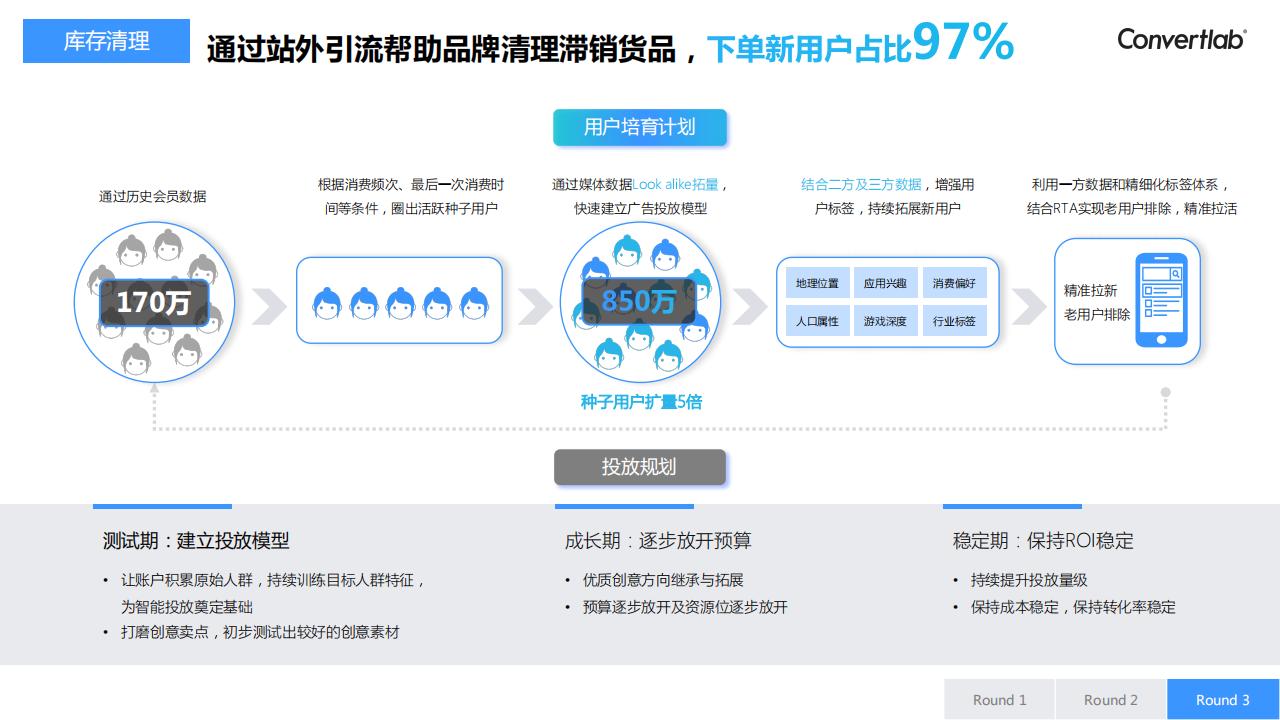Viewport: 1280px width, 720px height.
Task: Click the 结合二方及三方数据 highlighted text
Action: [861, 184]
